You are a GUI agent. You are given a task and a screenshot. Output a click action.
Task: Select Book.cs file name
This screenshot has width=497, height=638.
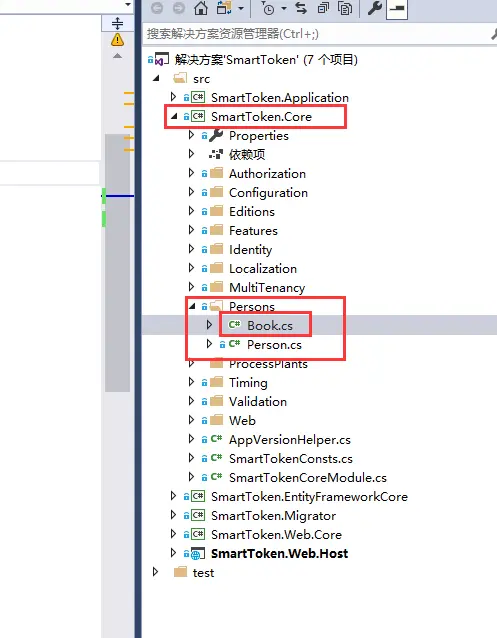click(270, 326)
